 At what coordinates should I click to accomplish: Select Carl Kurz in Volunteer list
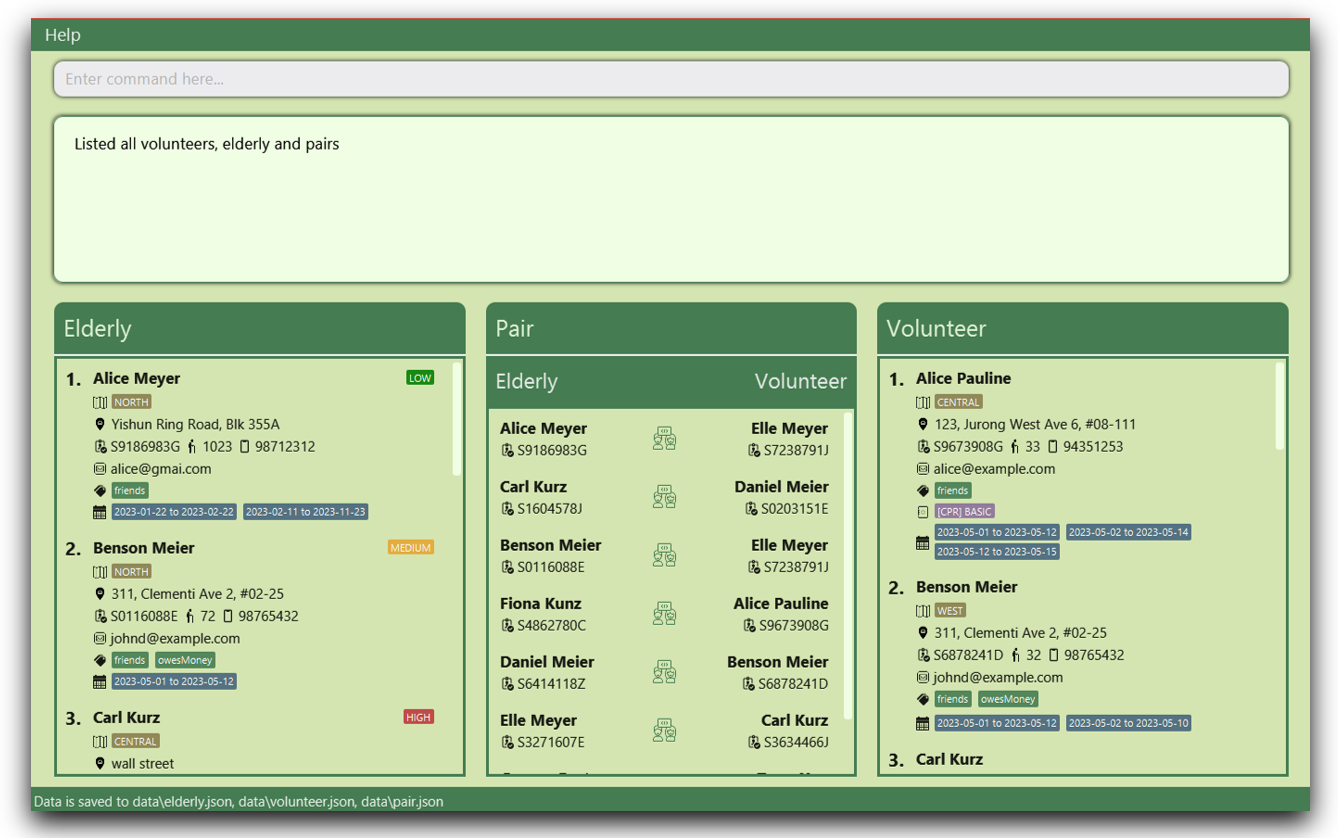click(x=949, y=760)
